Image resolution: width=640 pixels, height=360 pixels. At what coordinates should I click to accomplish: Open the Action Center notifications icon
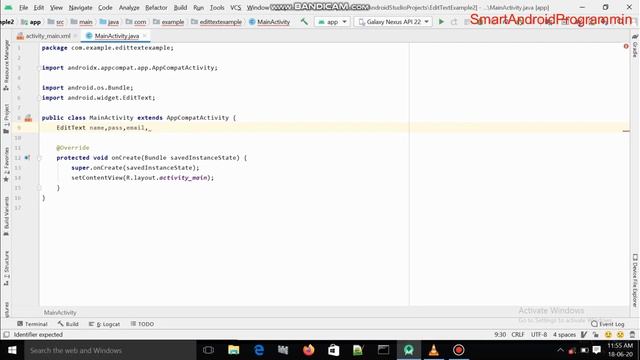(596, 350)
